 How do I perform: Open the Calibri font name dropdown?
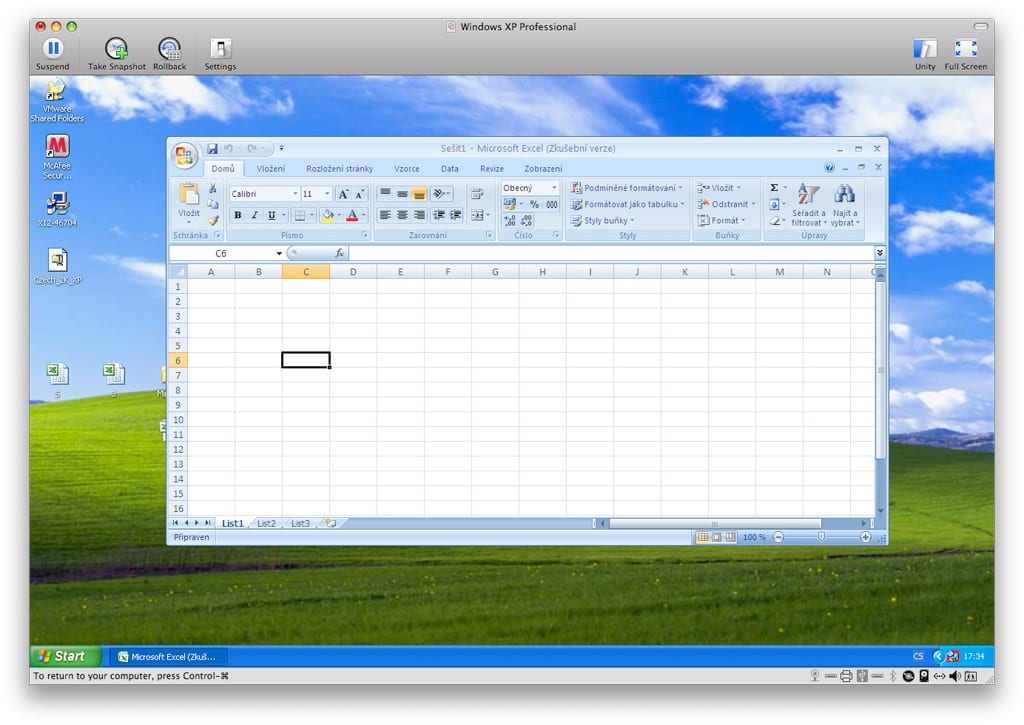[x=295, y=194]
